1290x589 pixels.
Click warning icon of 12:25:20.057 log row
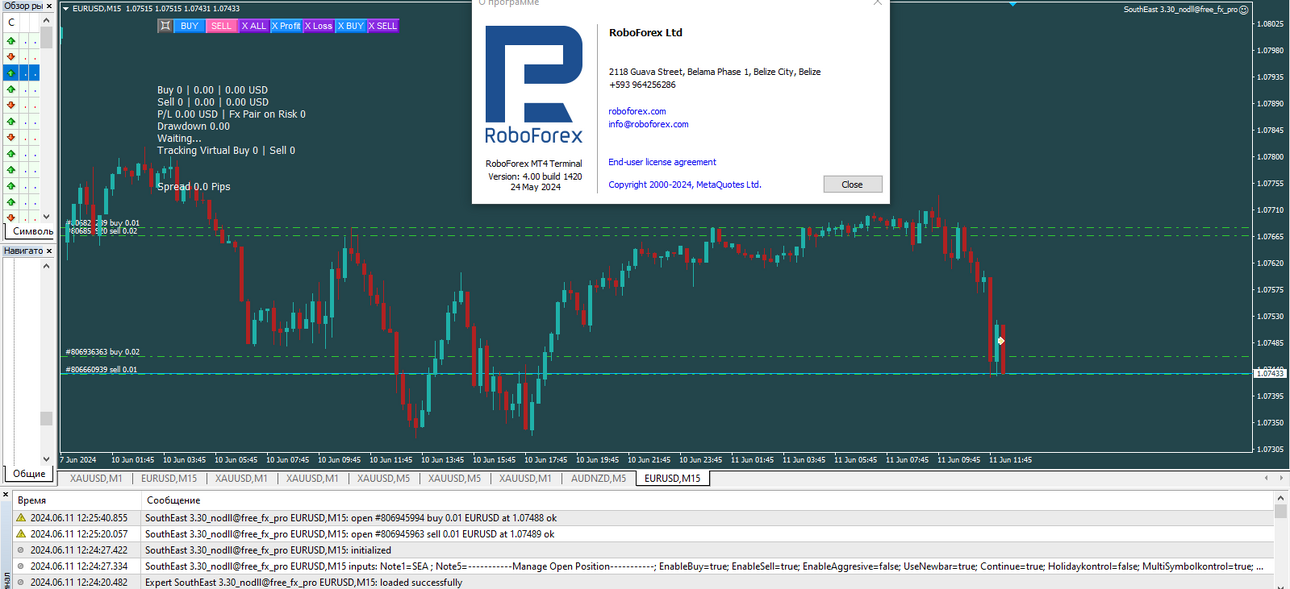pos(20,534)
